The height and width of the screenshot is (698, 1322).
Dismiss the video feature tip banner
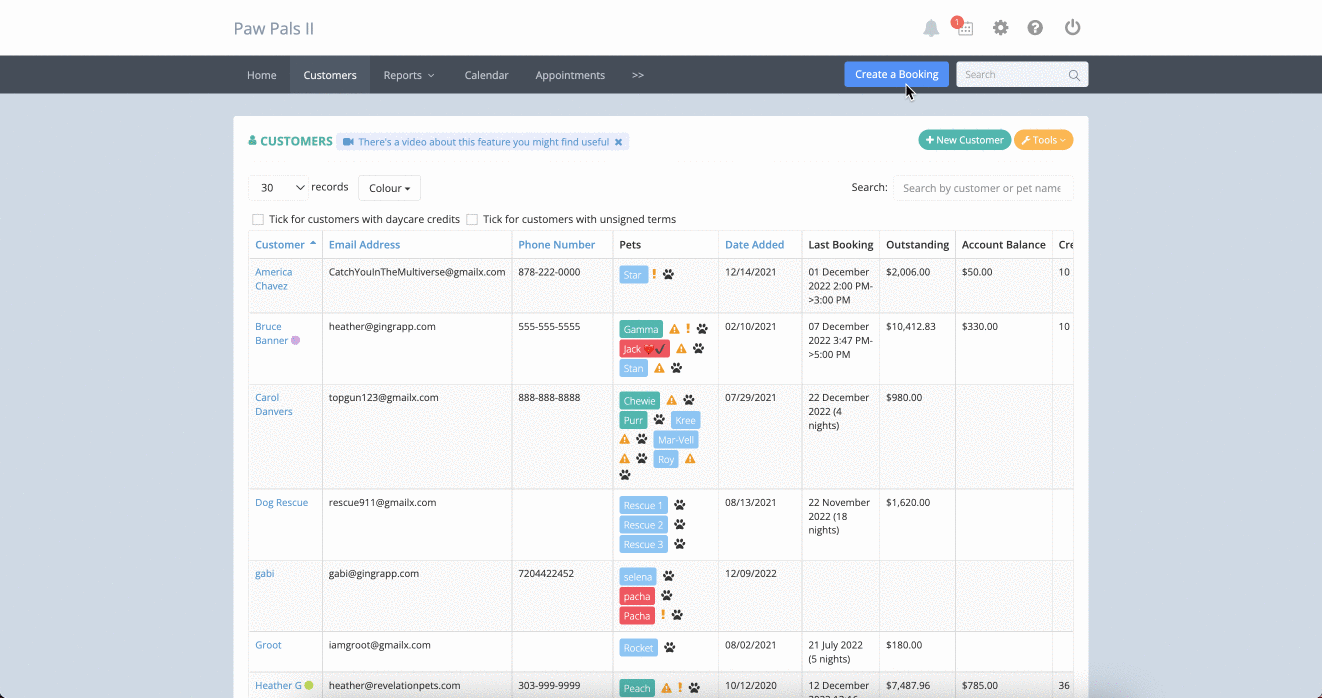(x=618, y=142)
